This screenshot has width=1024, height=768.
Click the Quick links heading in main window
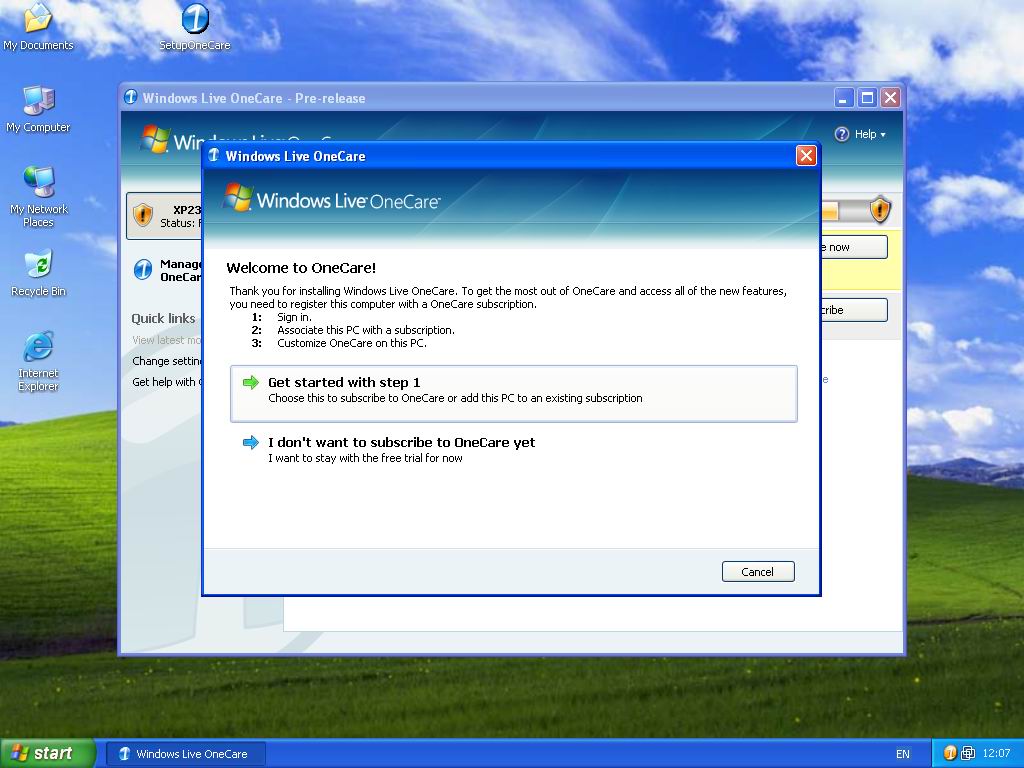click(x=163, y=318)
